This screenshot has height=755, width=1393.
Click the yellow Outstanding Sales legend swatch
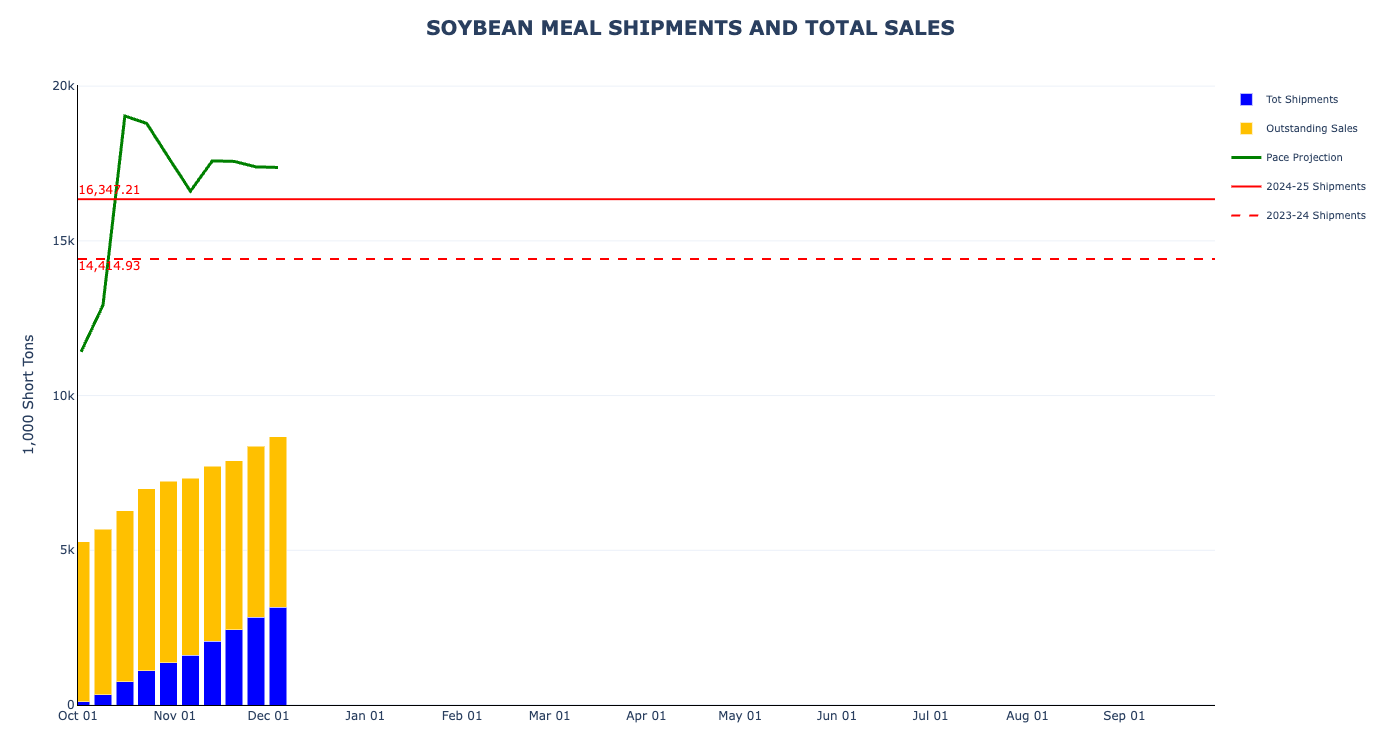click(x=1246, y=129)
